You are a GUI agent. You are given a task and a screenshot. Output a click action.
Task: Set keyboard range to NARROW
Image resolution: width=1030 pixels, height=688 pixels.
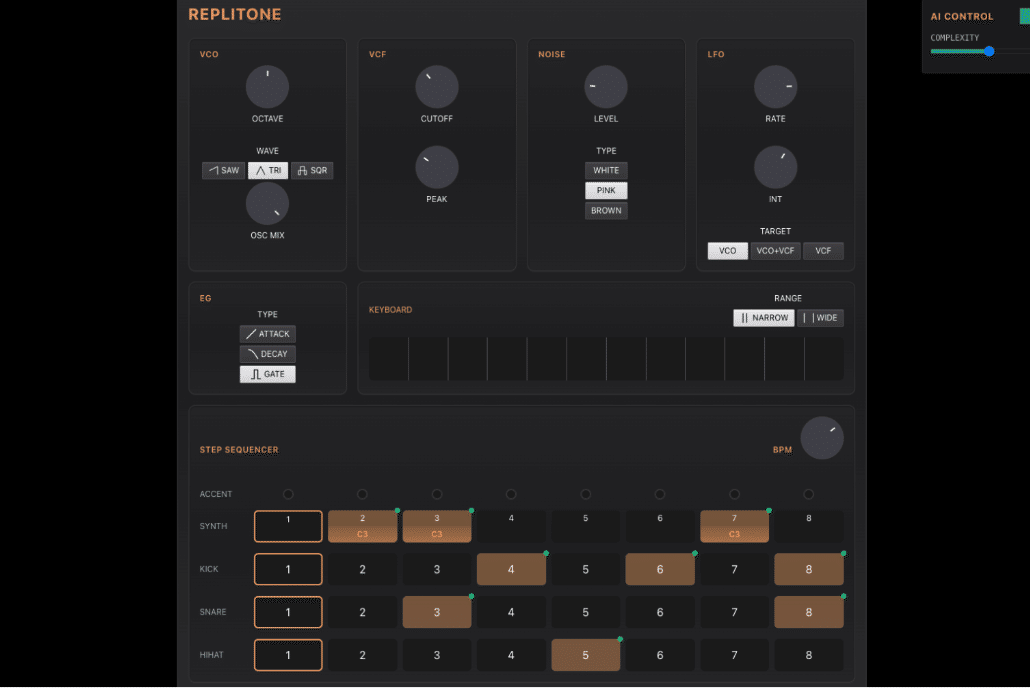point(764,318)
